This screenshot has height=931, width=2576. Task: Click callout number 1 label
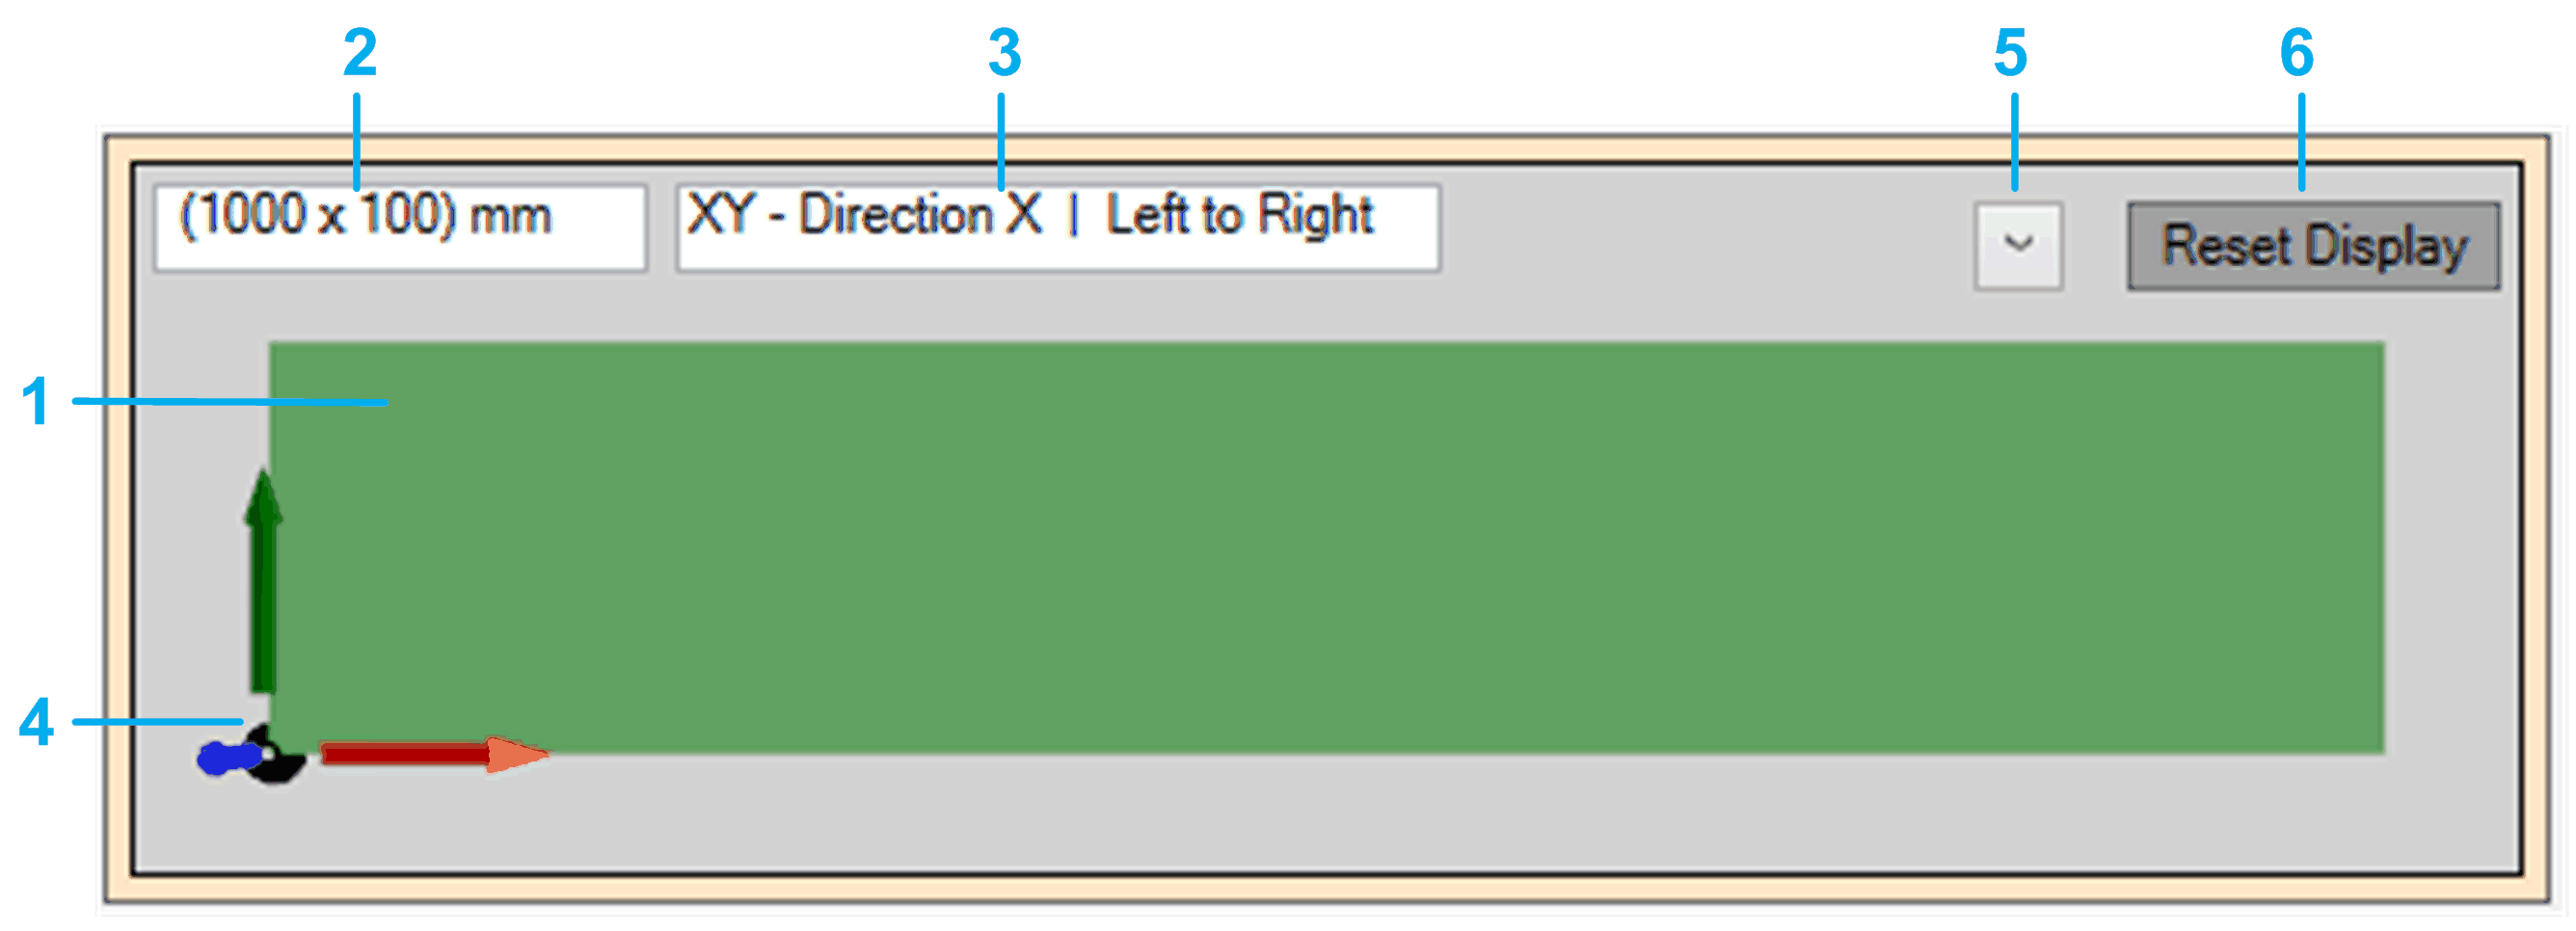click(37, 402)
